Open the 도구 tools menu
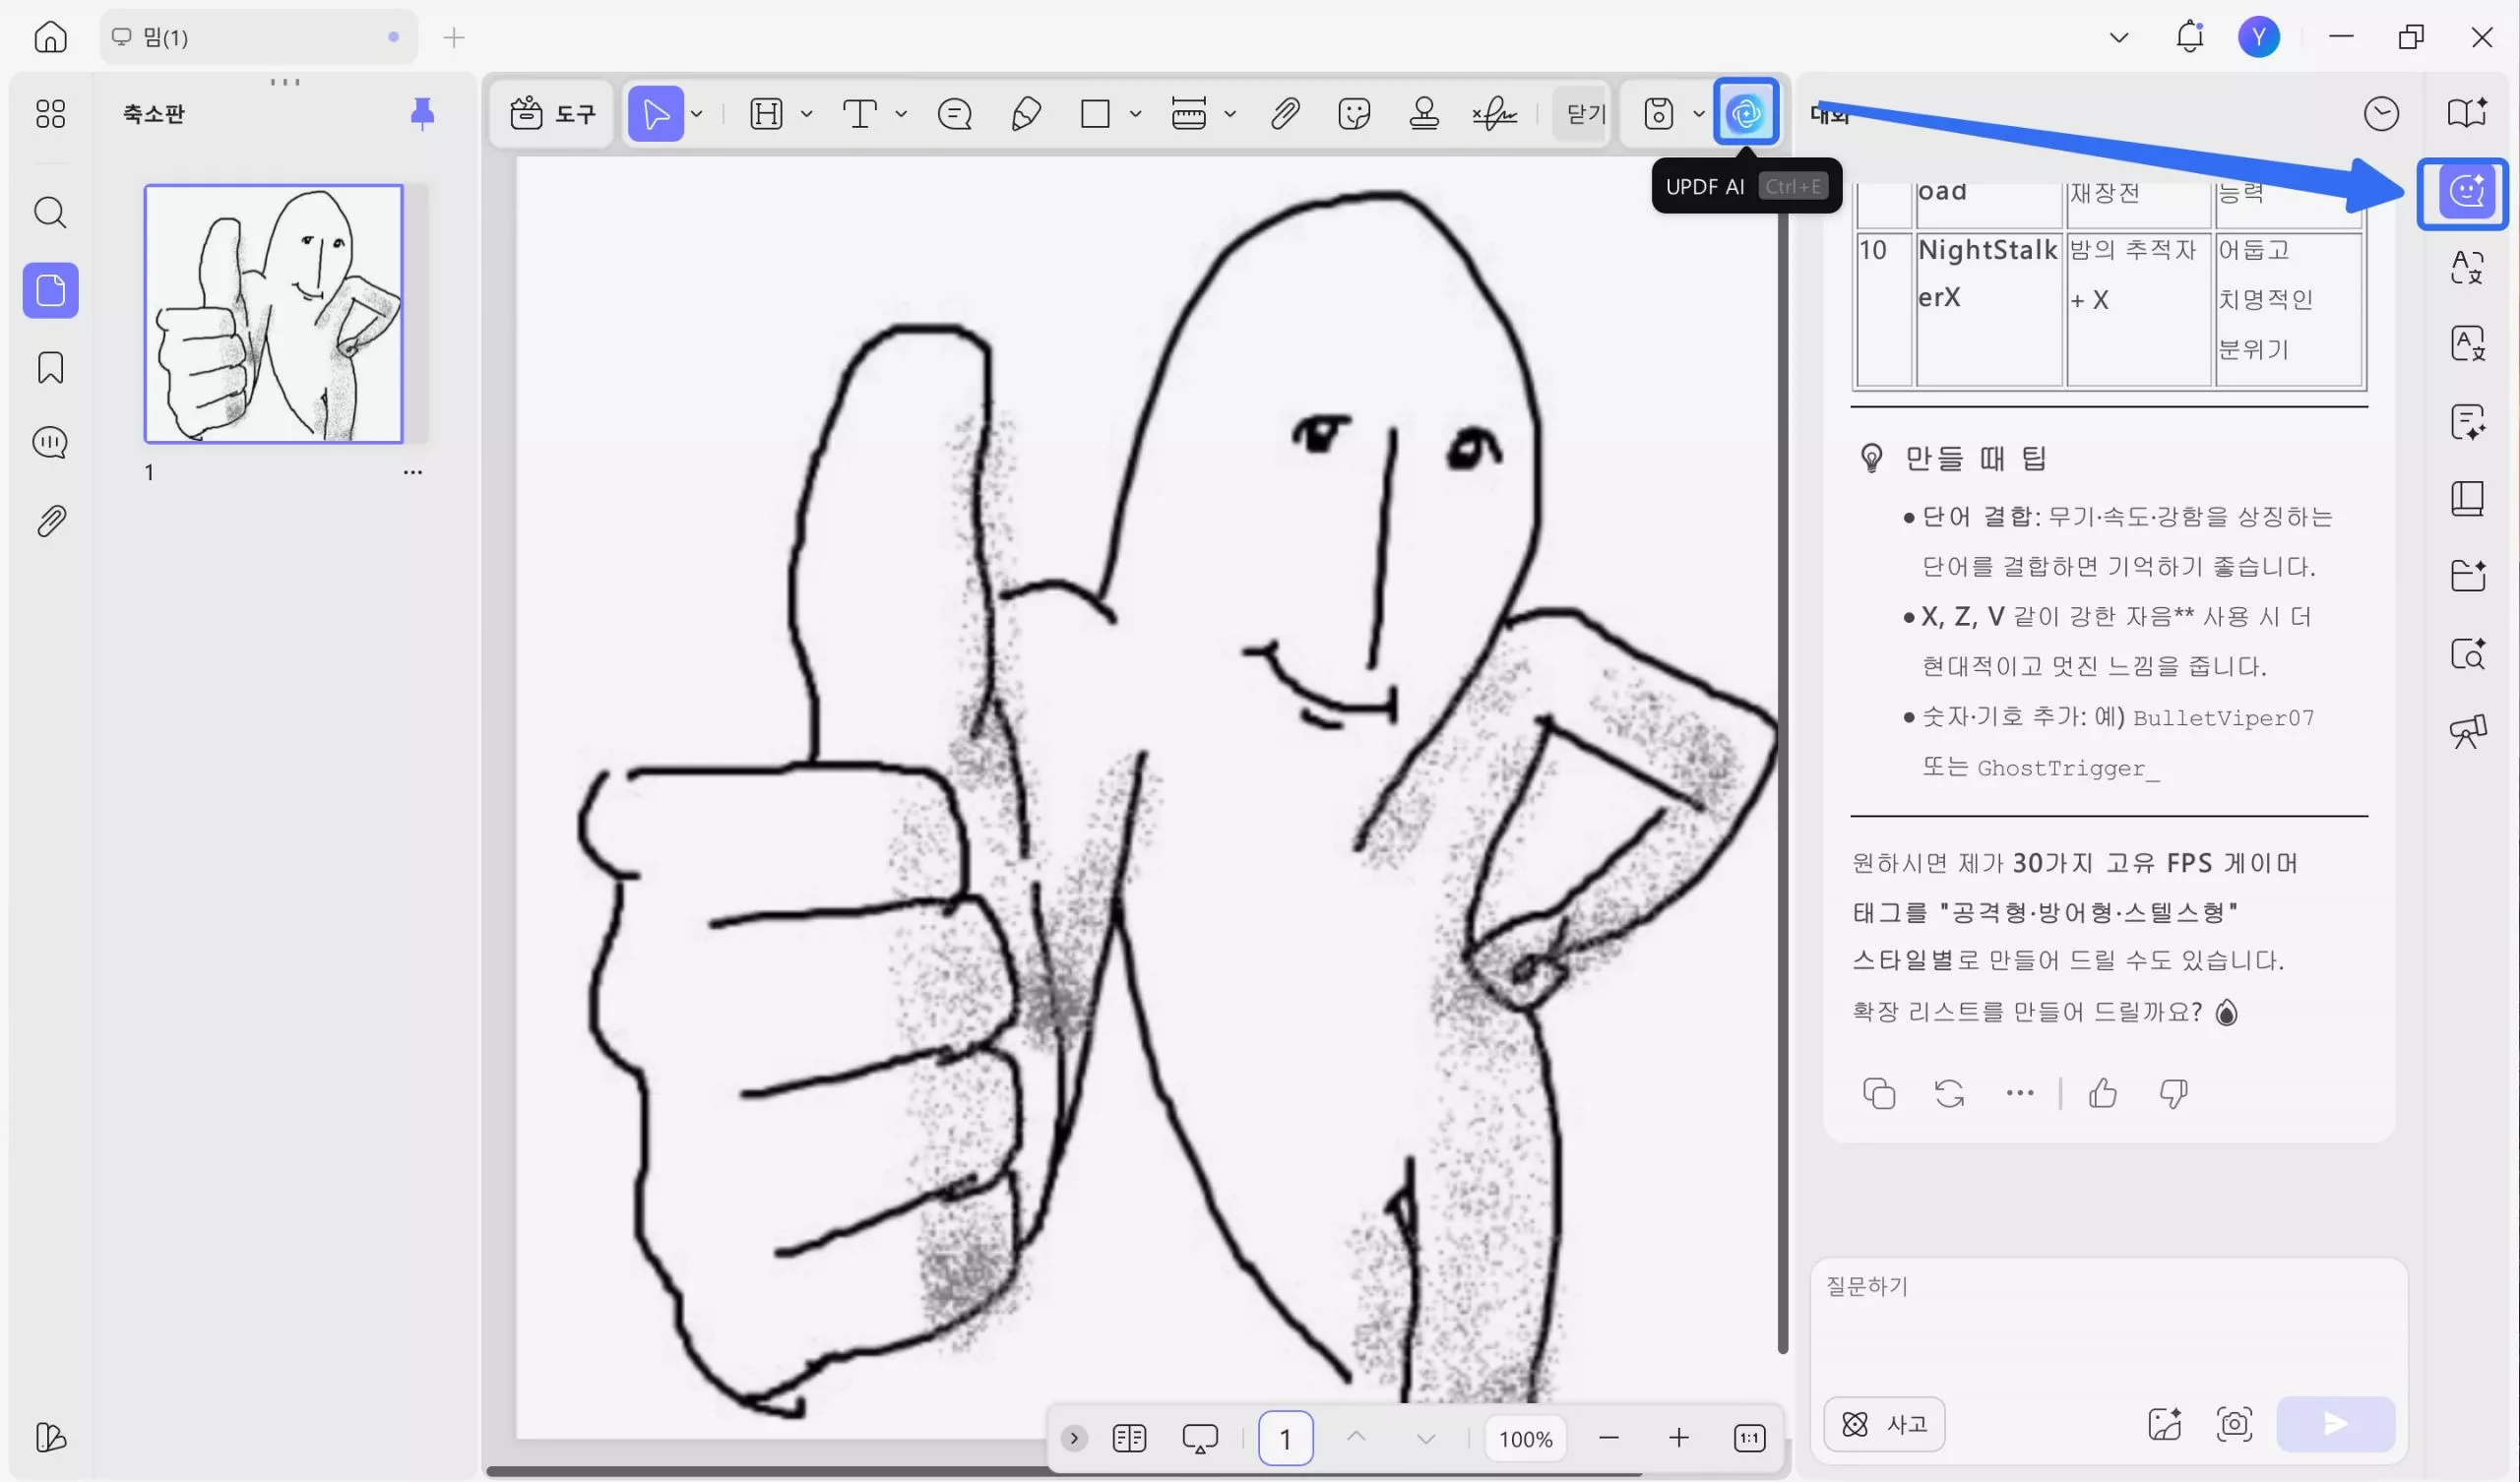The height and width of the screenshot is (1482, 2520). point(552,114)
